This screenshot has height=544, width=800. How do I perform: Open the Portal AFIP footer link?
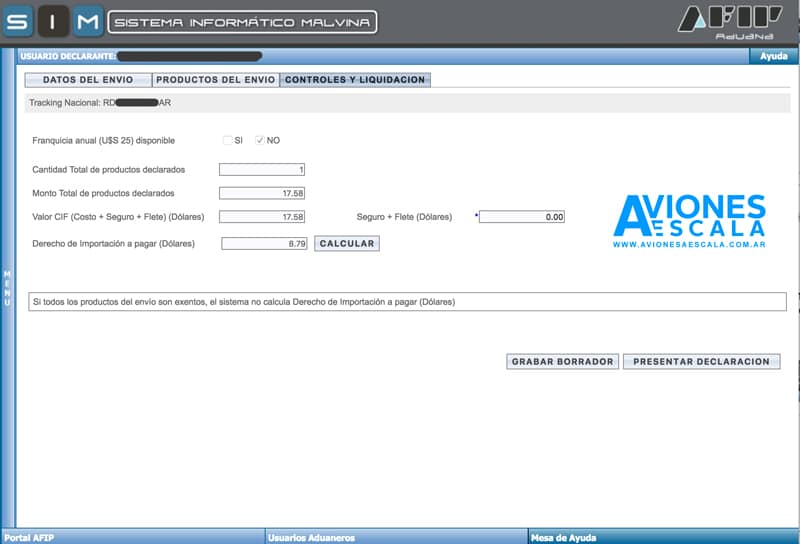[29, 537]
